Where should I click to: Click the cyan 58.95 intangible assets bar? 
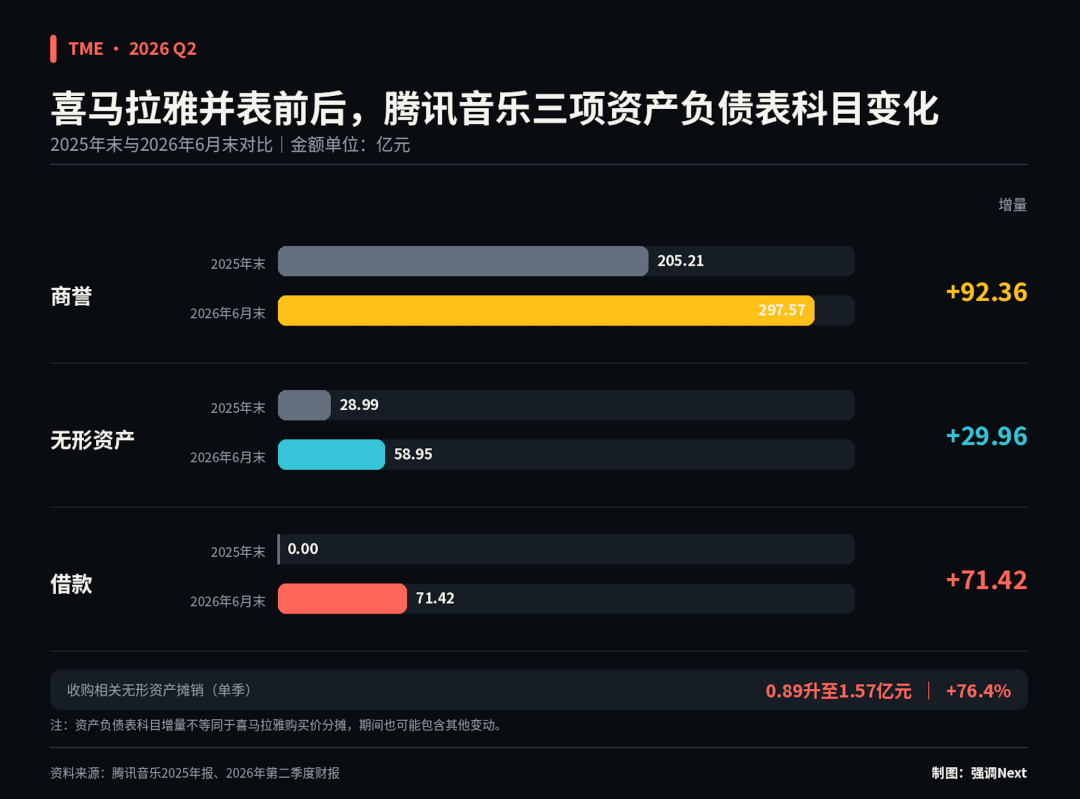(x=331, y=455)
